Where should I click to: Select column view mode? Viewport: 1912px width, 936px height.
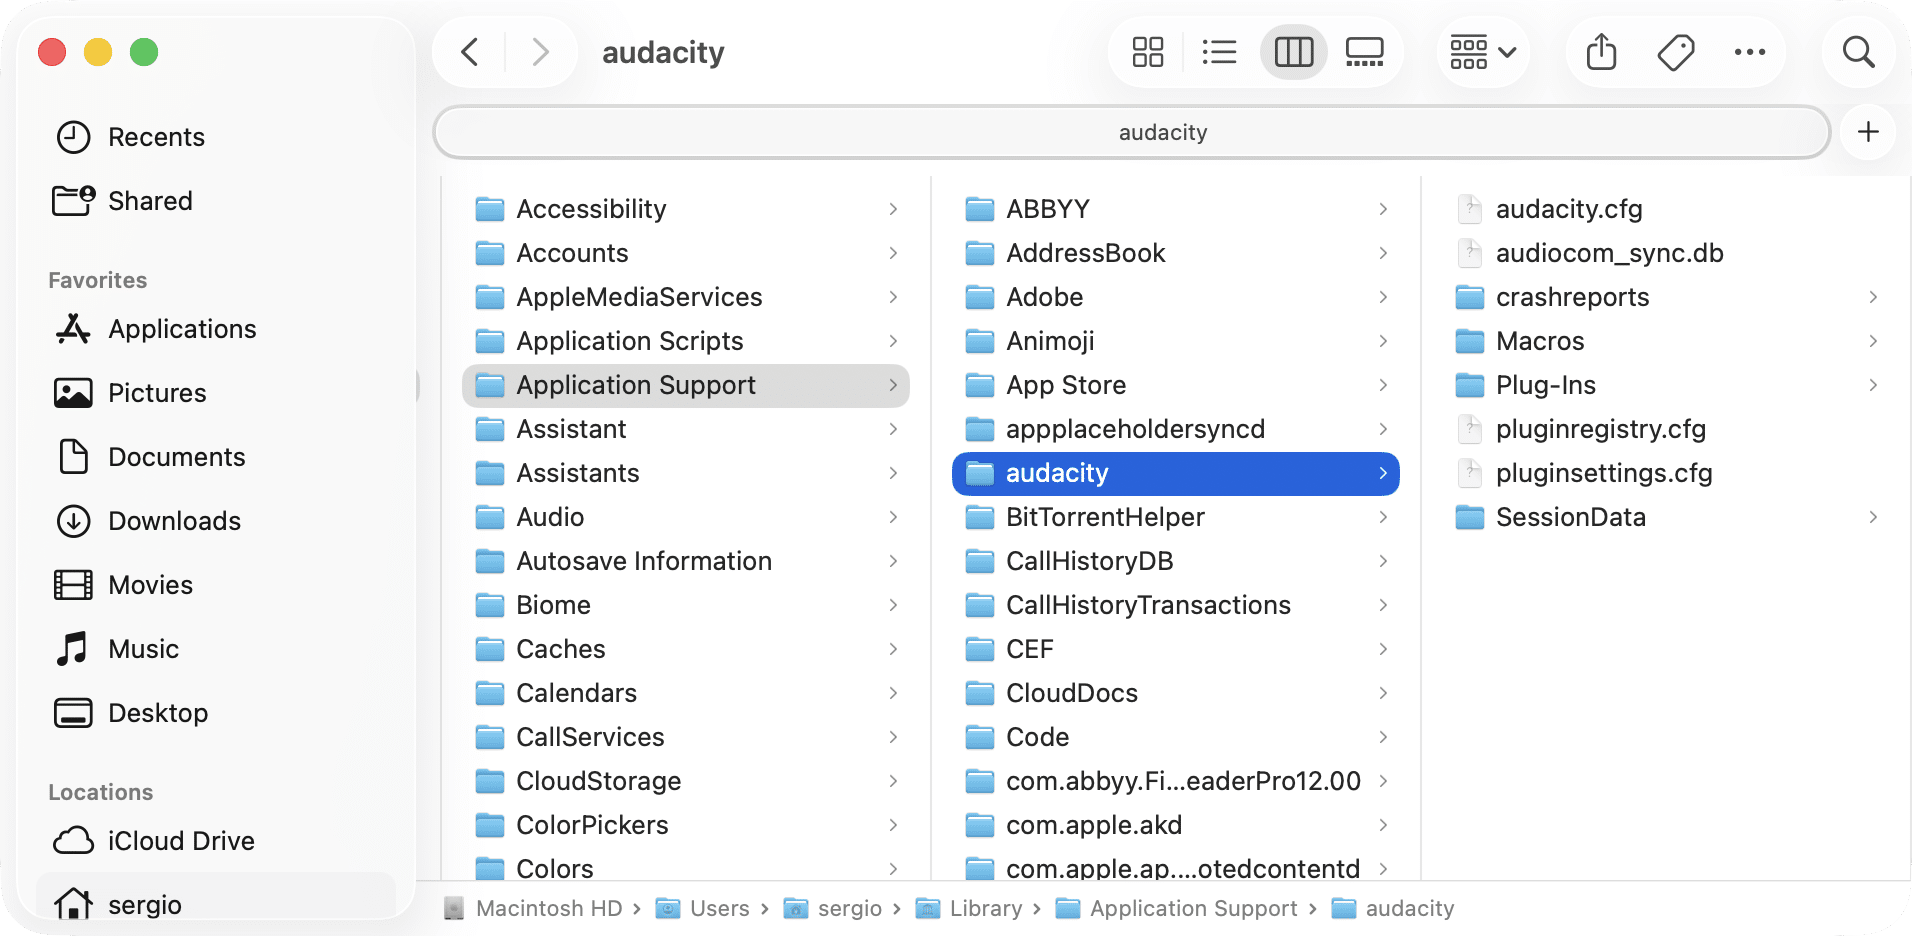[1293, 52]
